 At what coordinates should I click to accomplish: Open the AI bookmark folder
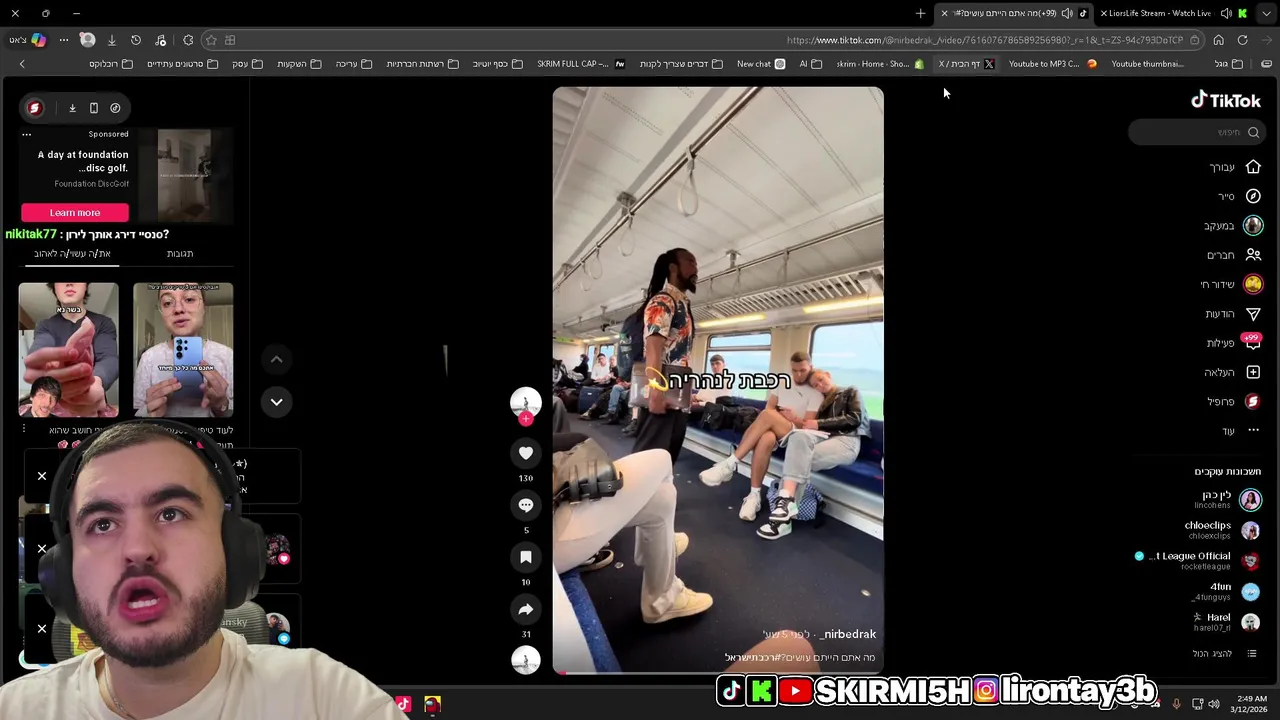point(810,64)
